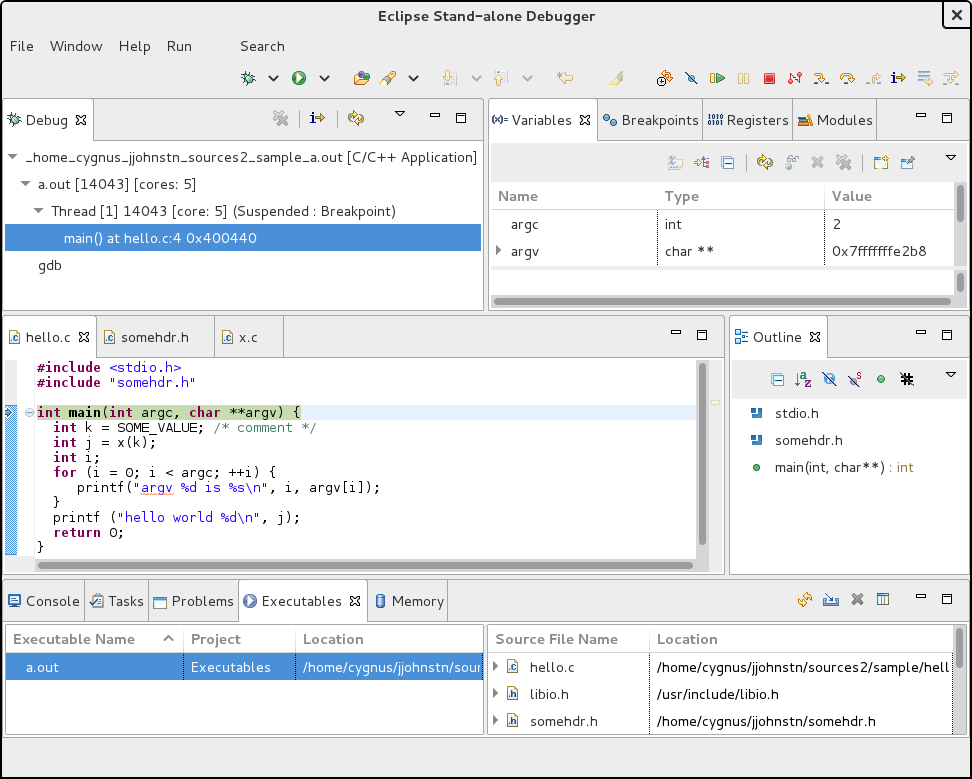Click the Variables view horizontal scrollbar
The width and height of the screenshot is (972, 779).
pos(722,302)
